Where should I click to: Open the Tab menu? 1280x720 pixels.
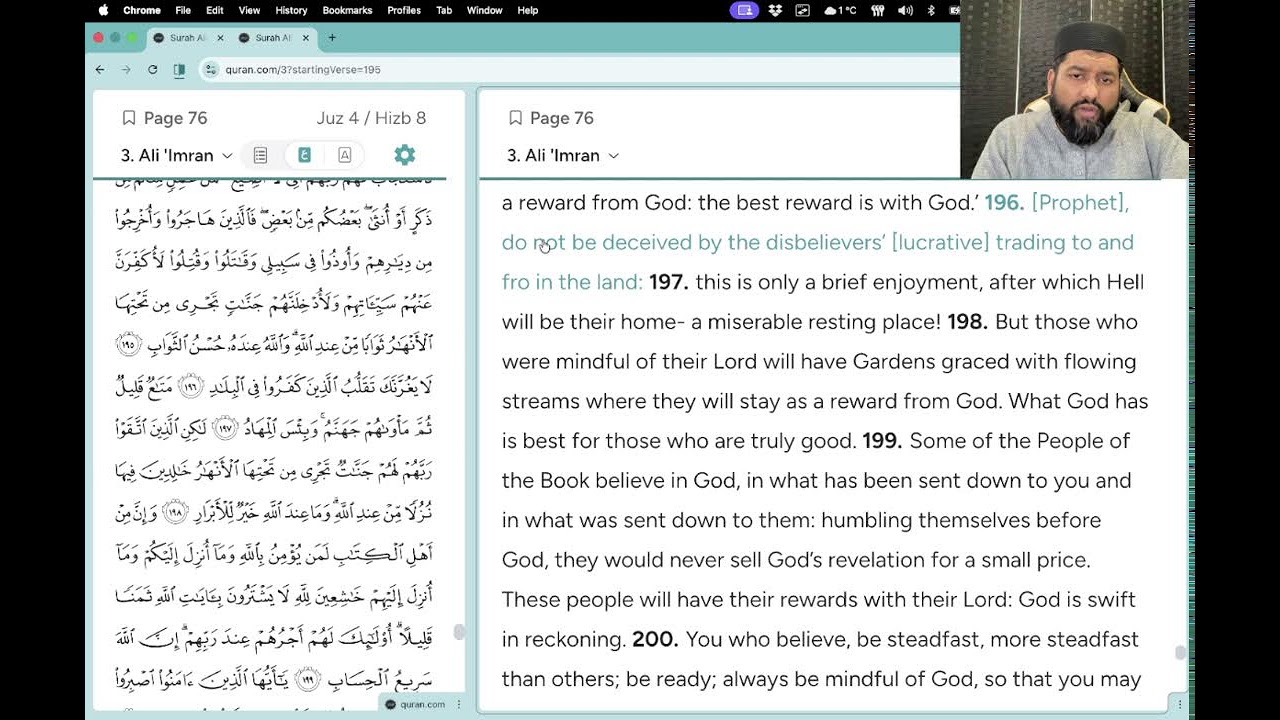point(444,10)
